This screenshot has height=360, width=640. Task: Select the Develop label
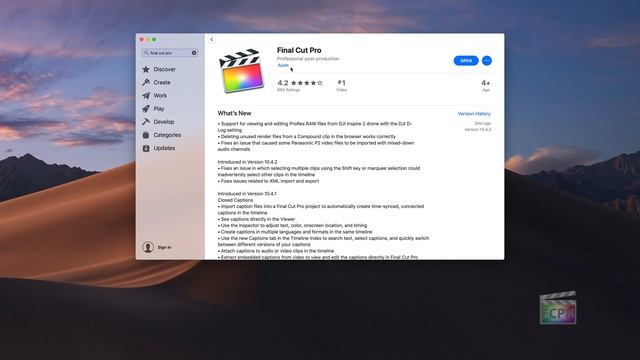tap(164, 122)
